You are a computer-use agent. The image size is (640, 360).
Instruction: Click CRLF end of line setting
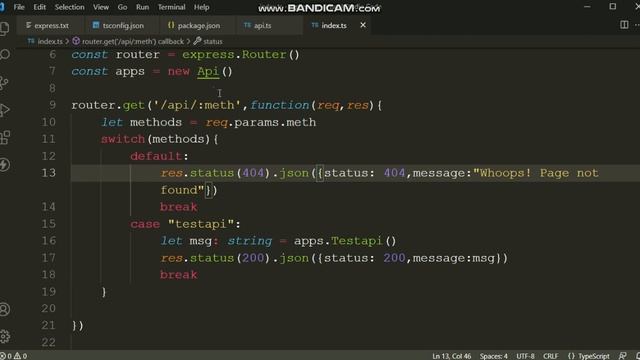pos(551,356)
